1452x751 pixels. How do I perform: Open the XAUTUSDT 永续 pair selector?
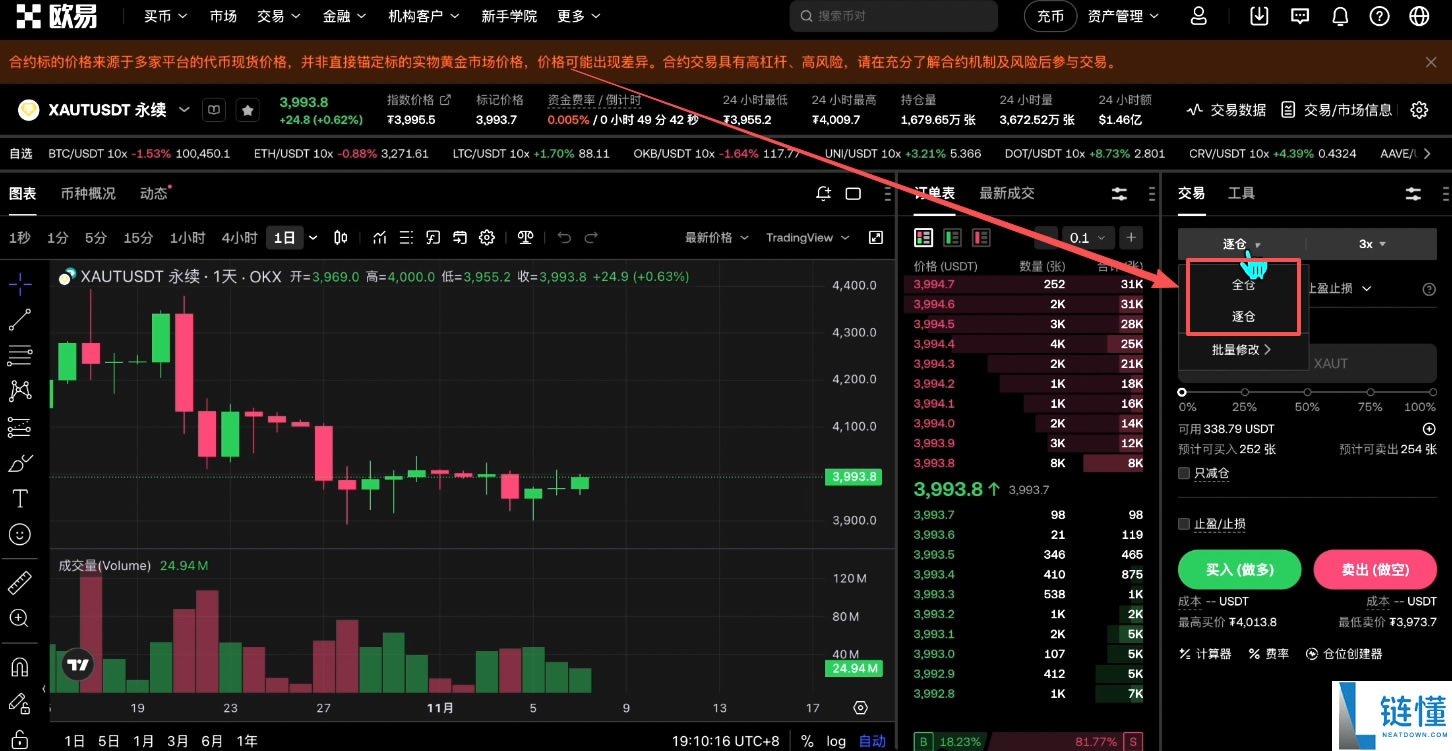[118, 110]
